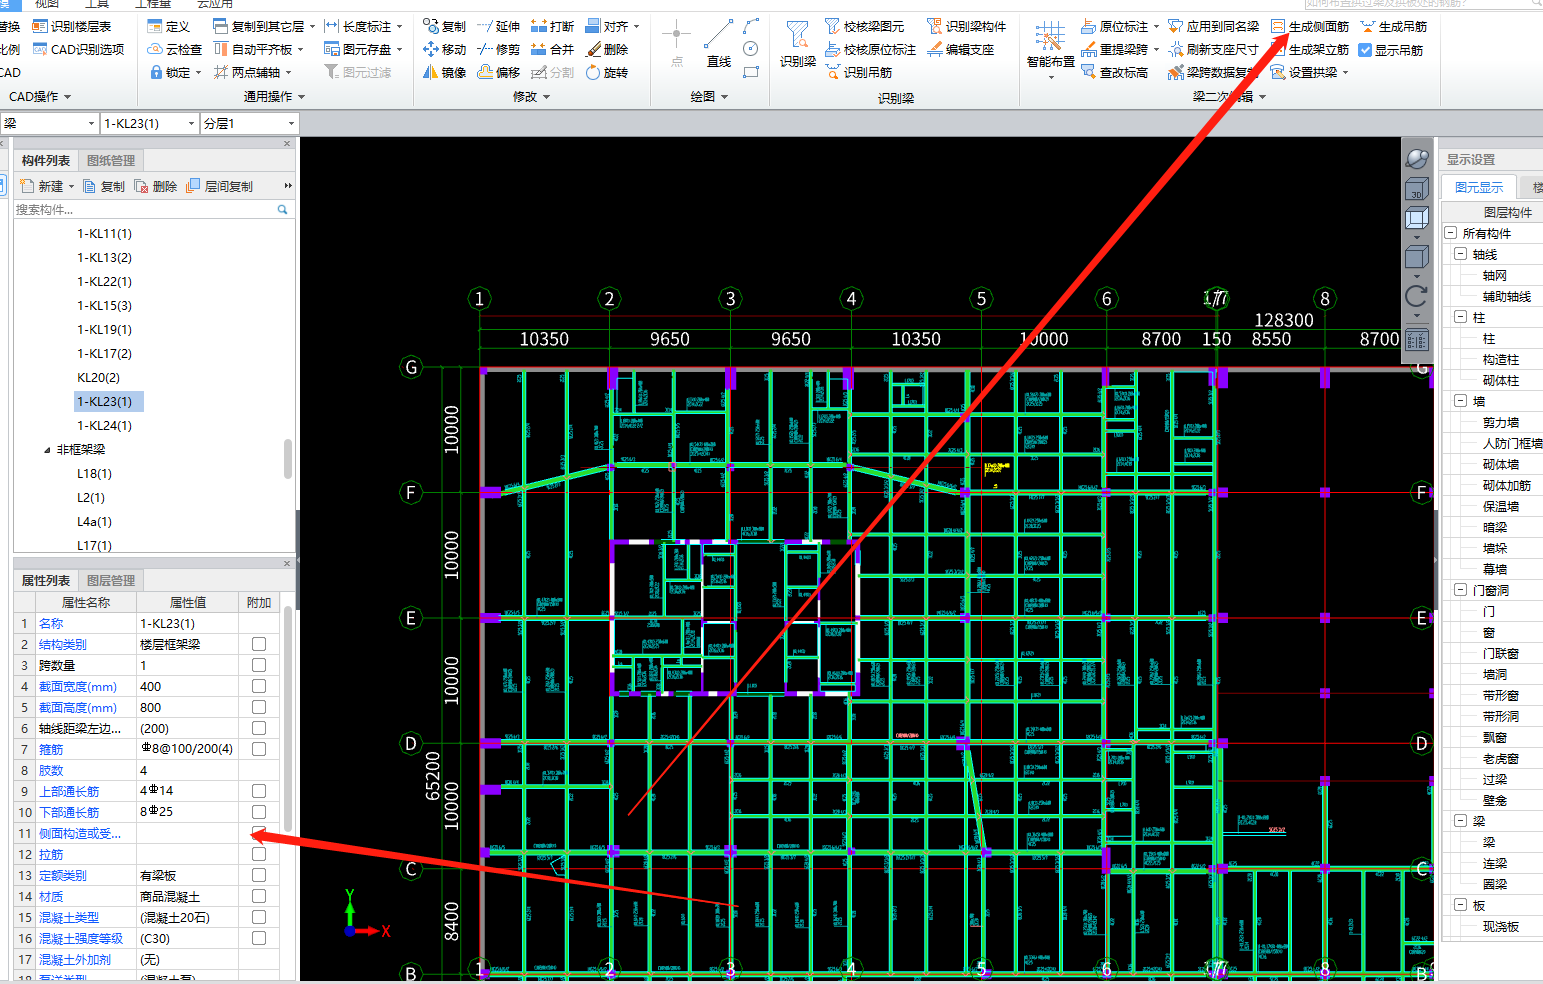This screenshot has height=984, width=1543.
Task: Collapse the 轴线 group in display settings
Action: [1460, 254]
